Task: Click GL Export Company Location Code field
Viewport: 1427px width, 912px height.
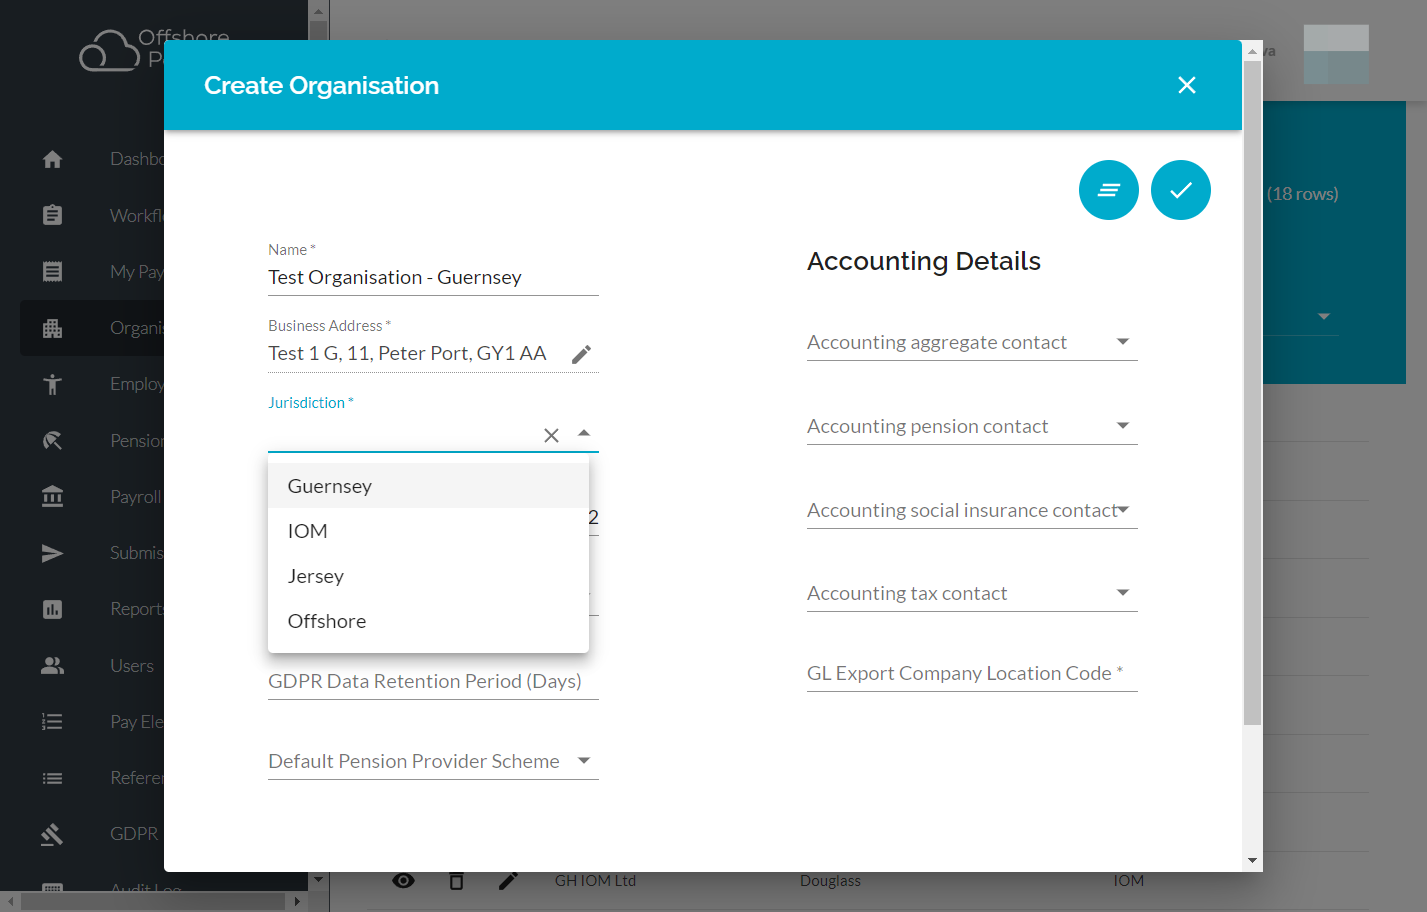Action: (x=972, y=673)
